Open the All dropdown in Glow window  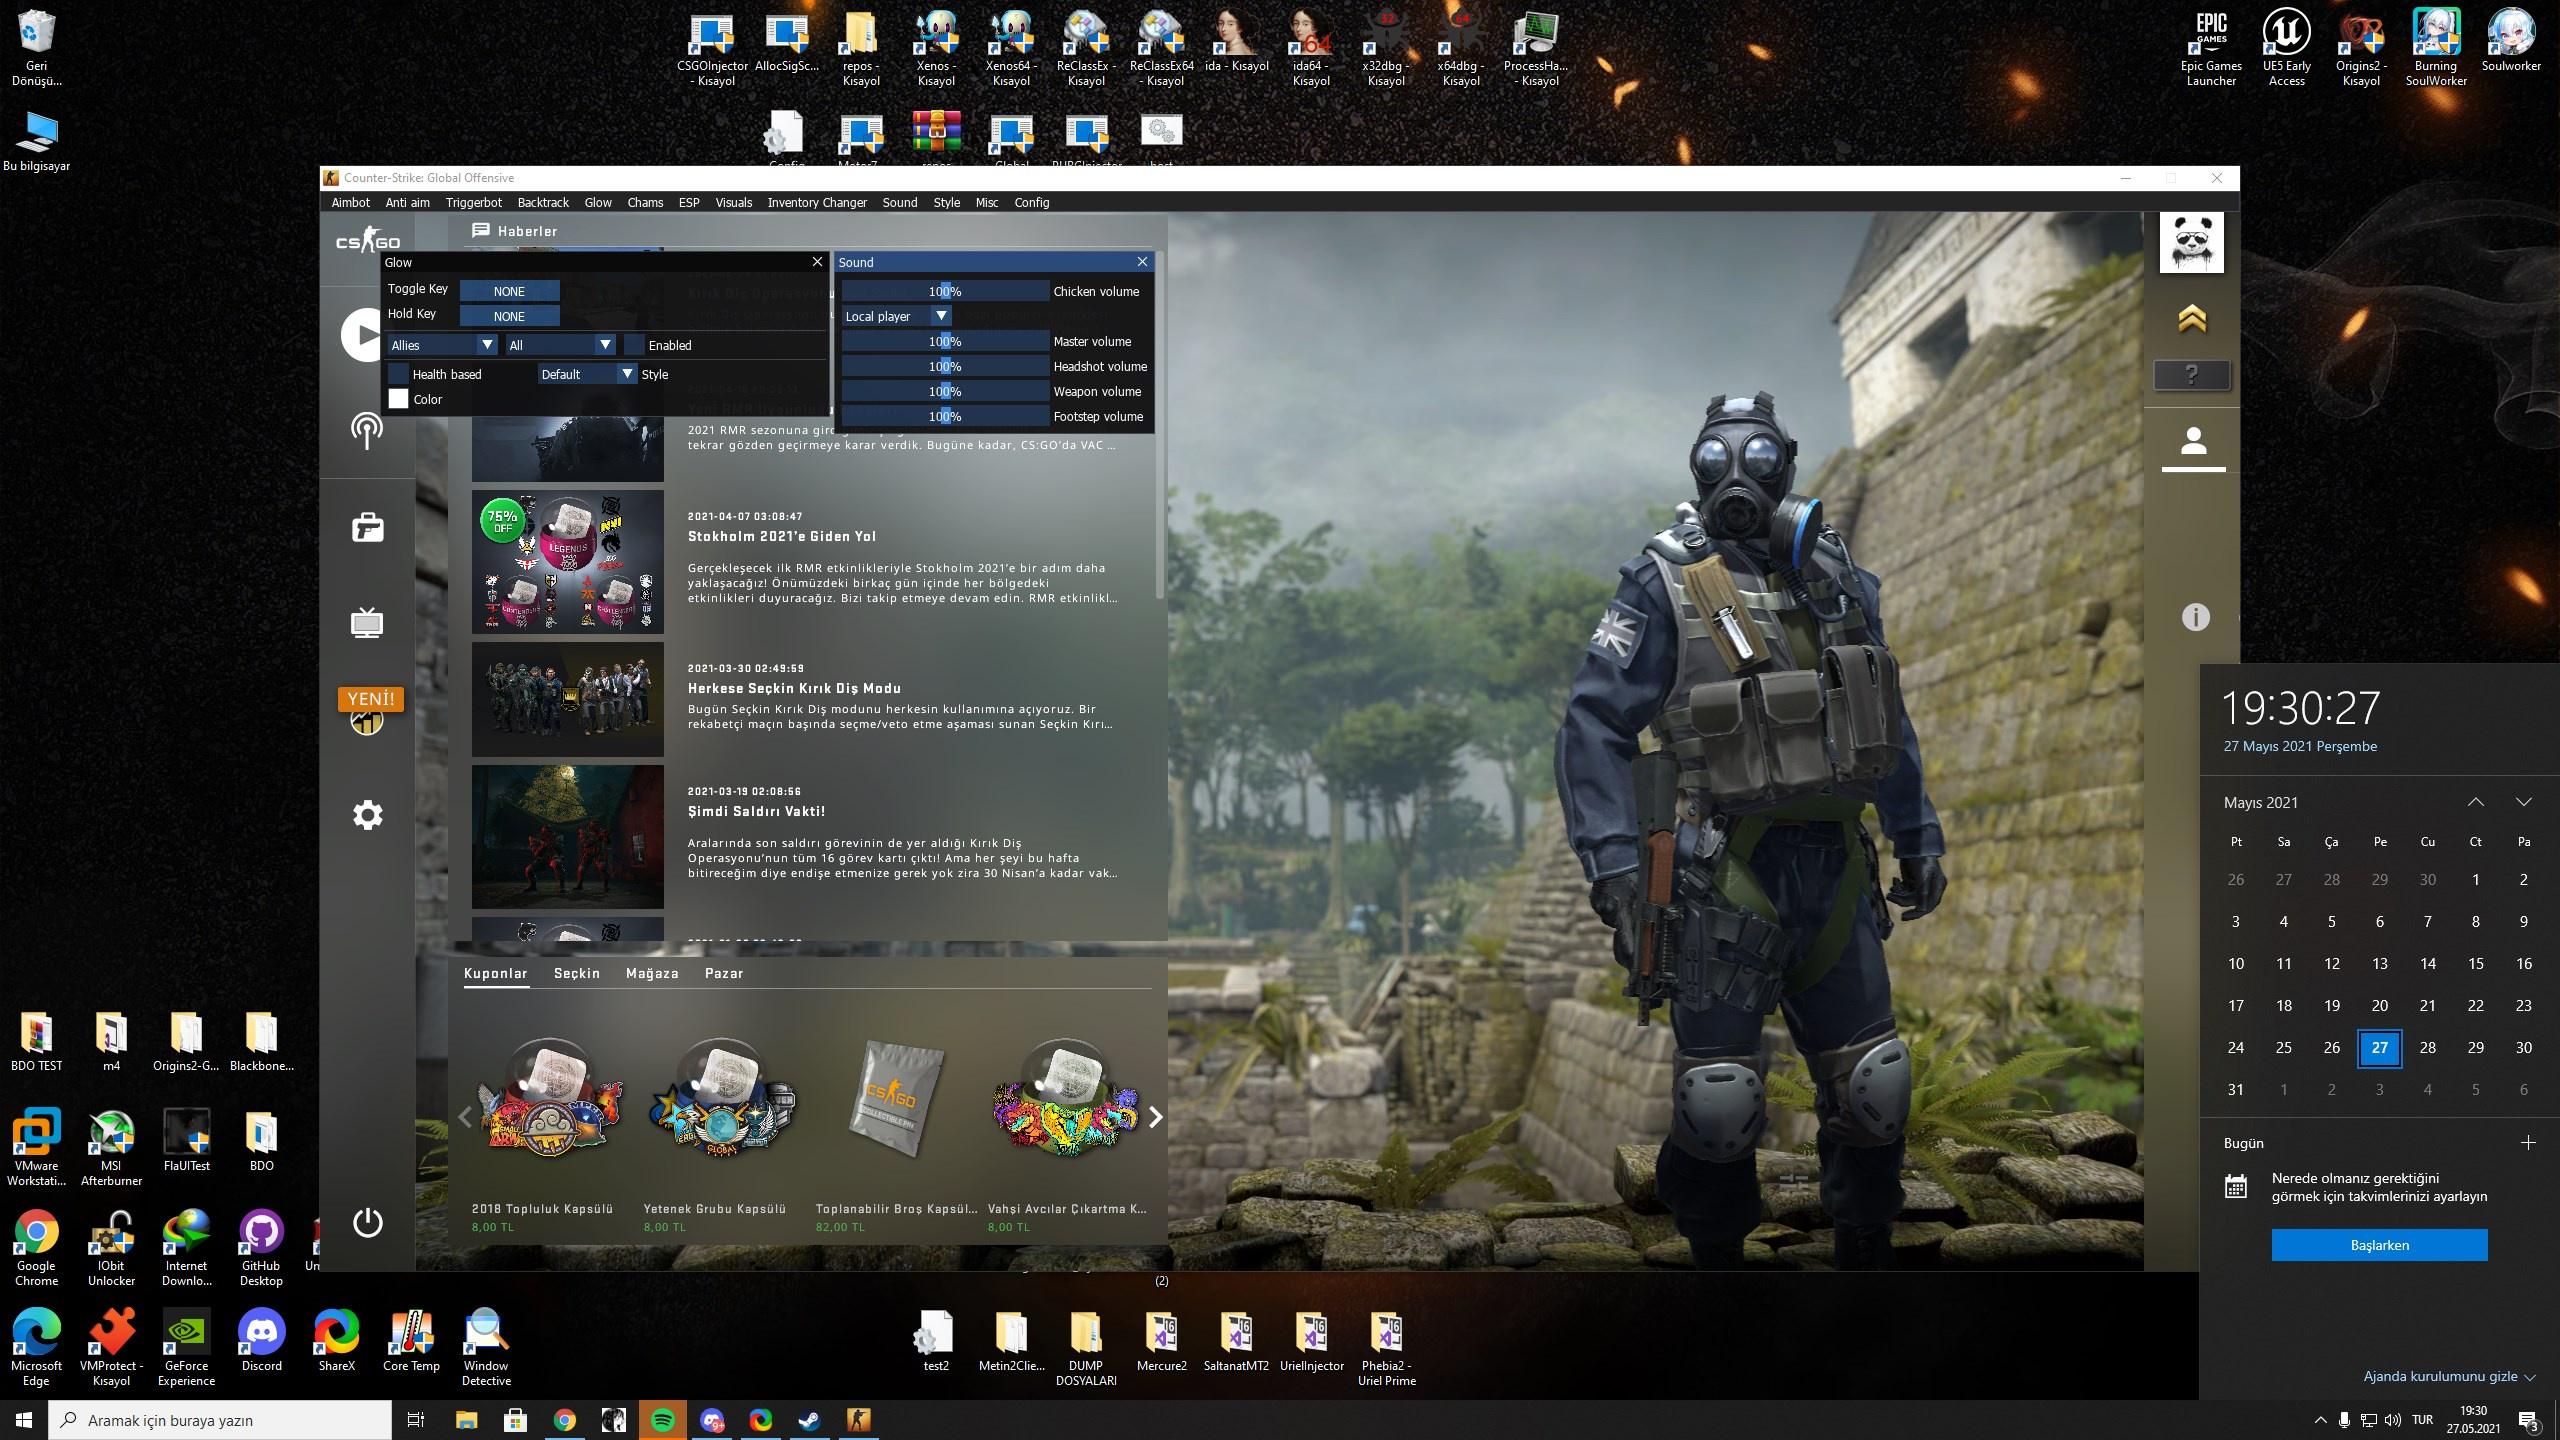click(560, 345)
